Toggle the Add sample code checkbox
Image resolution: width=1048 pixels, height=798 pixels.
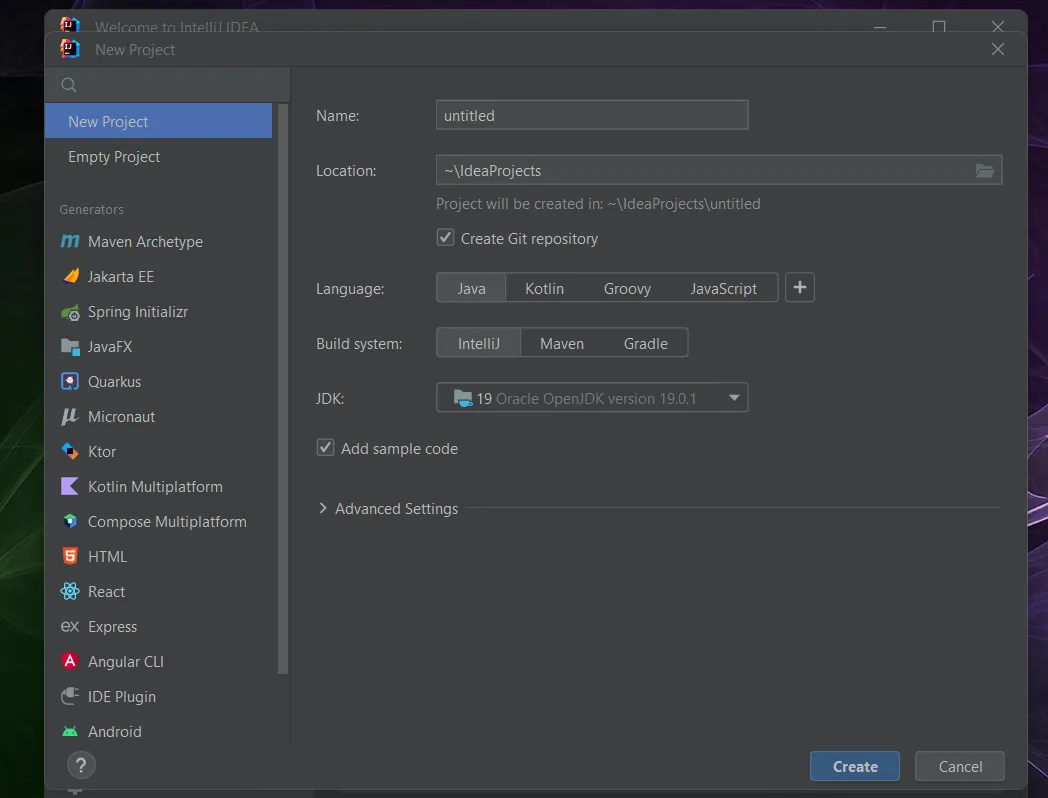pyautogui.click(x=325, y=448)
